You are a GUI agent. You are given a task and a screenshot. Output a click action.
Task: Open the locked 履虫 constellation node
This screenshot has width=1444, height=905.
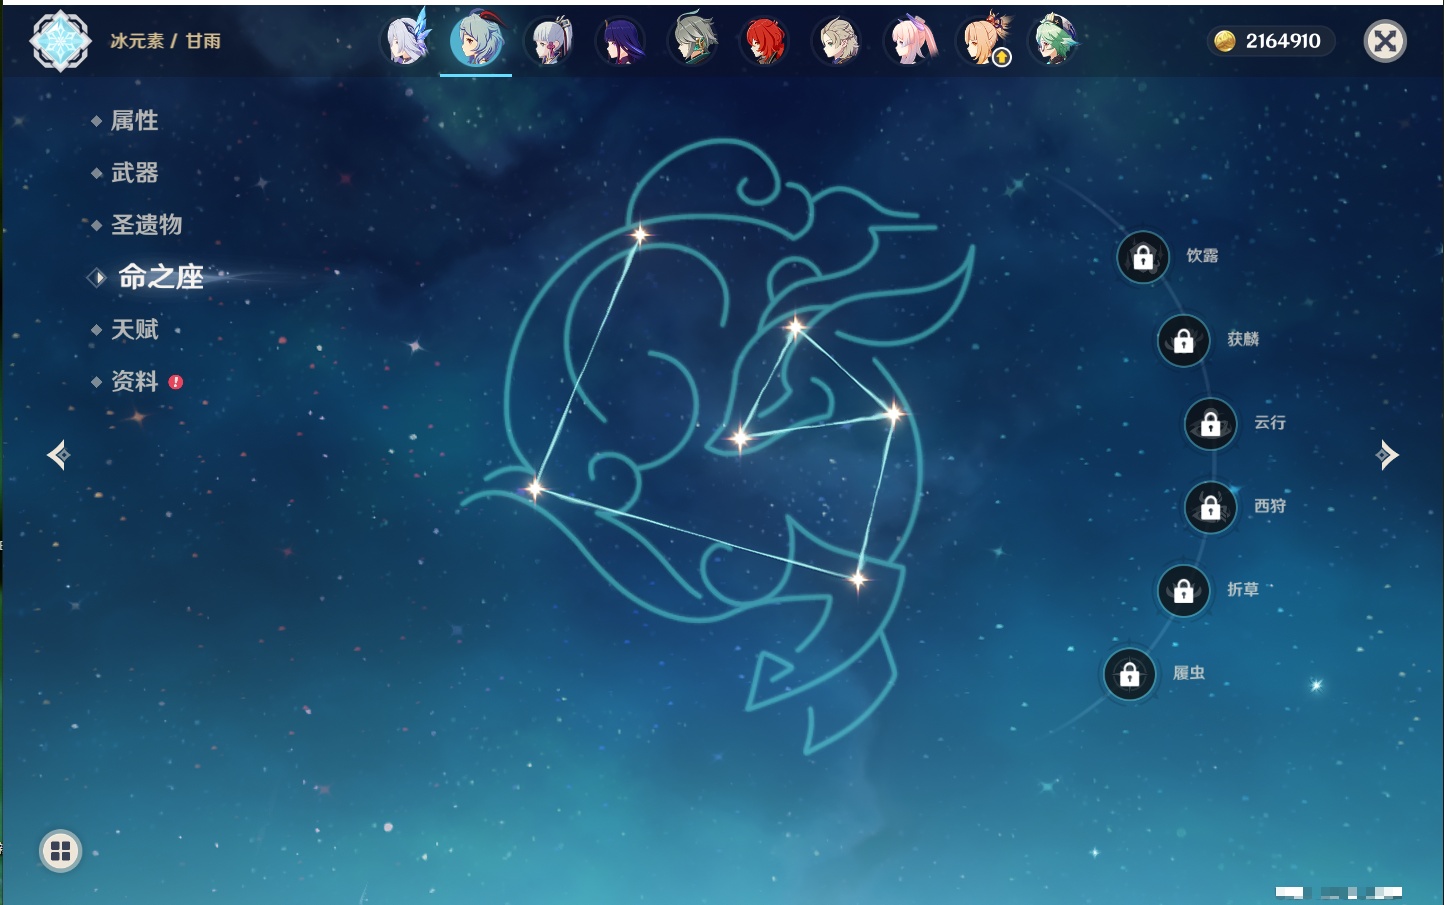pyautogui.click(x=1129, y=675)
